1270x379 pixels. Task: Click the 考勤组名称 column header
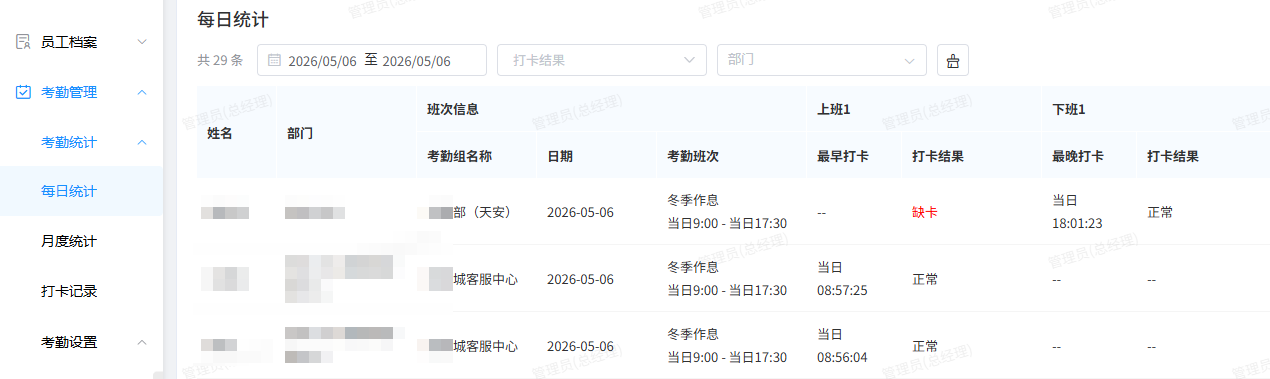click(460, 156)
